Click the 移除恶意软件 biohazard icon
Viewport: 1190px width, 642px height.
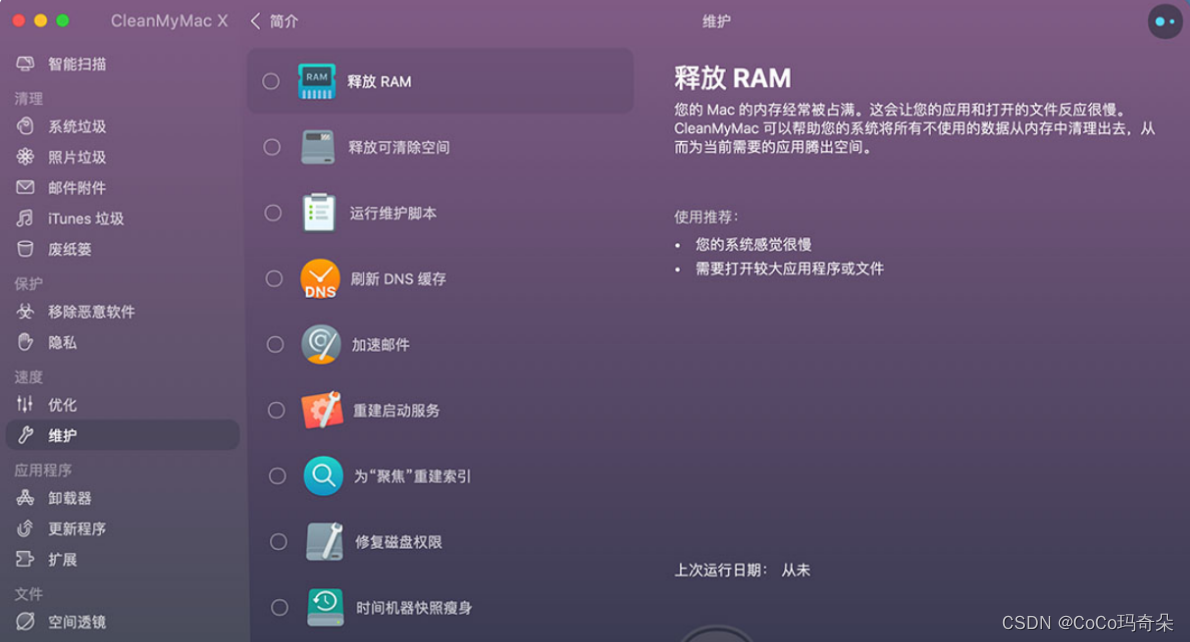[25, 311]
